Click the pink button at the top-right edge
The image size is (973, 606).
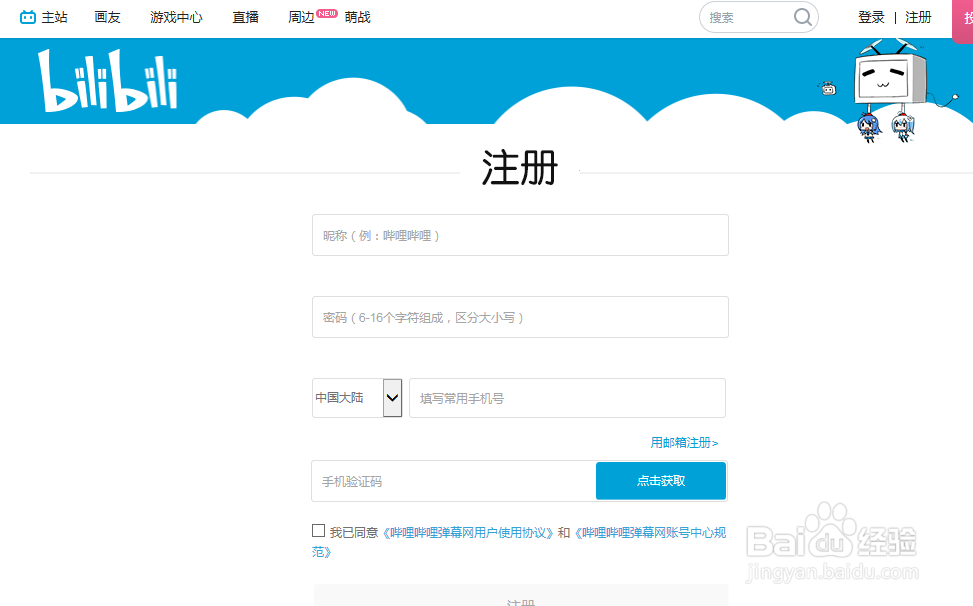pos(965,20)
